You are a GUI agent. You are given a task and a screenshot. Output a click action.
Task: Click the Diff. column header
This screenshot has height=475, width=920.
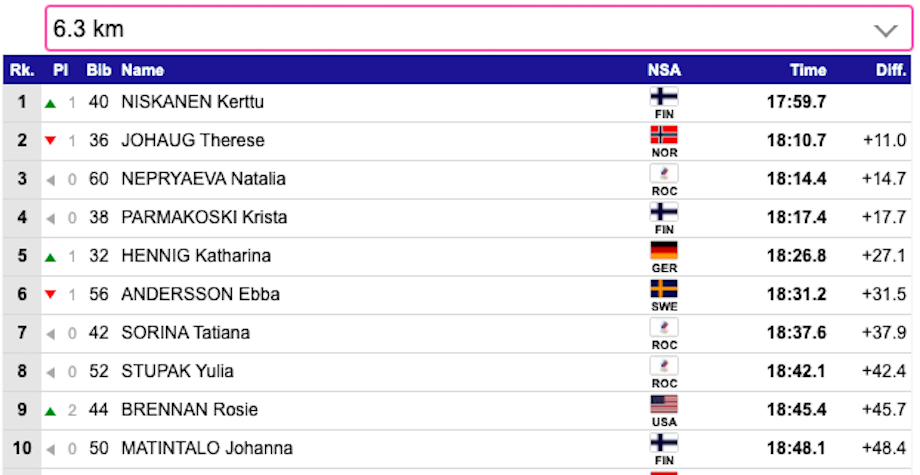891,70
